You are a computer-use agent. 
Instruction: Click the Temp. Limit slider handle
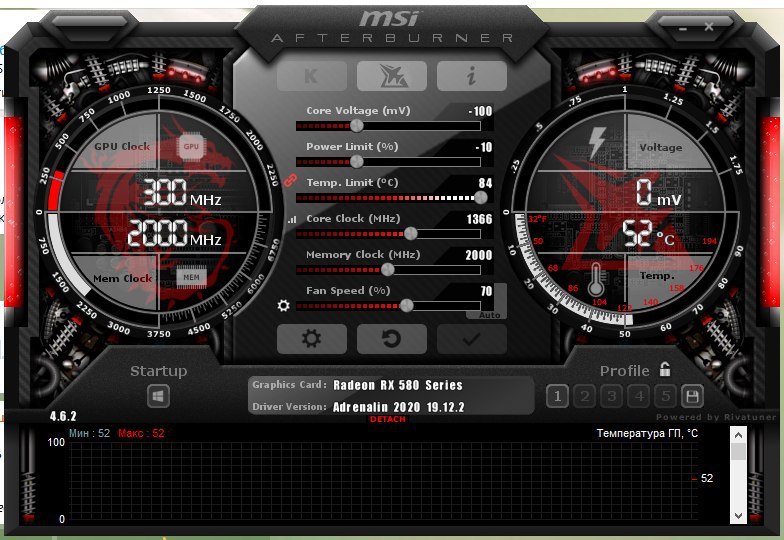[480, 198]
